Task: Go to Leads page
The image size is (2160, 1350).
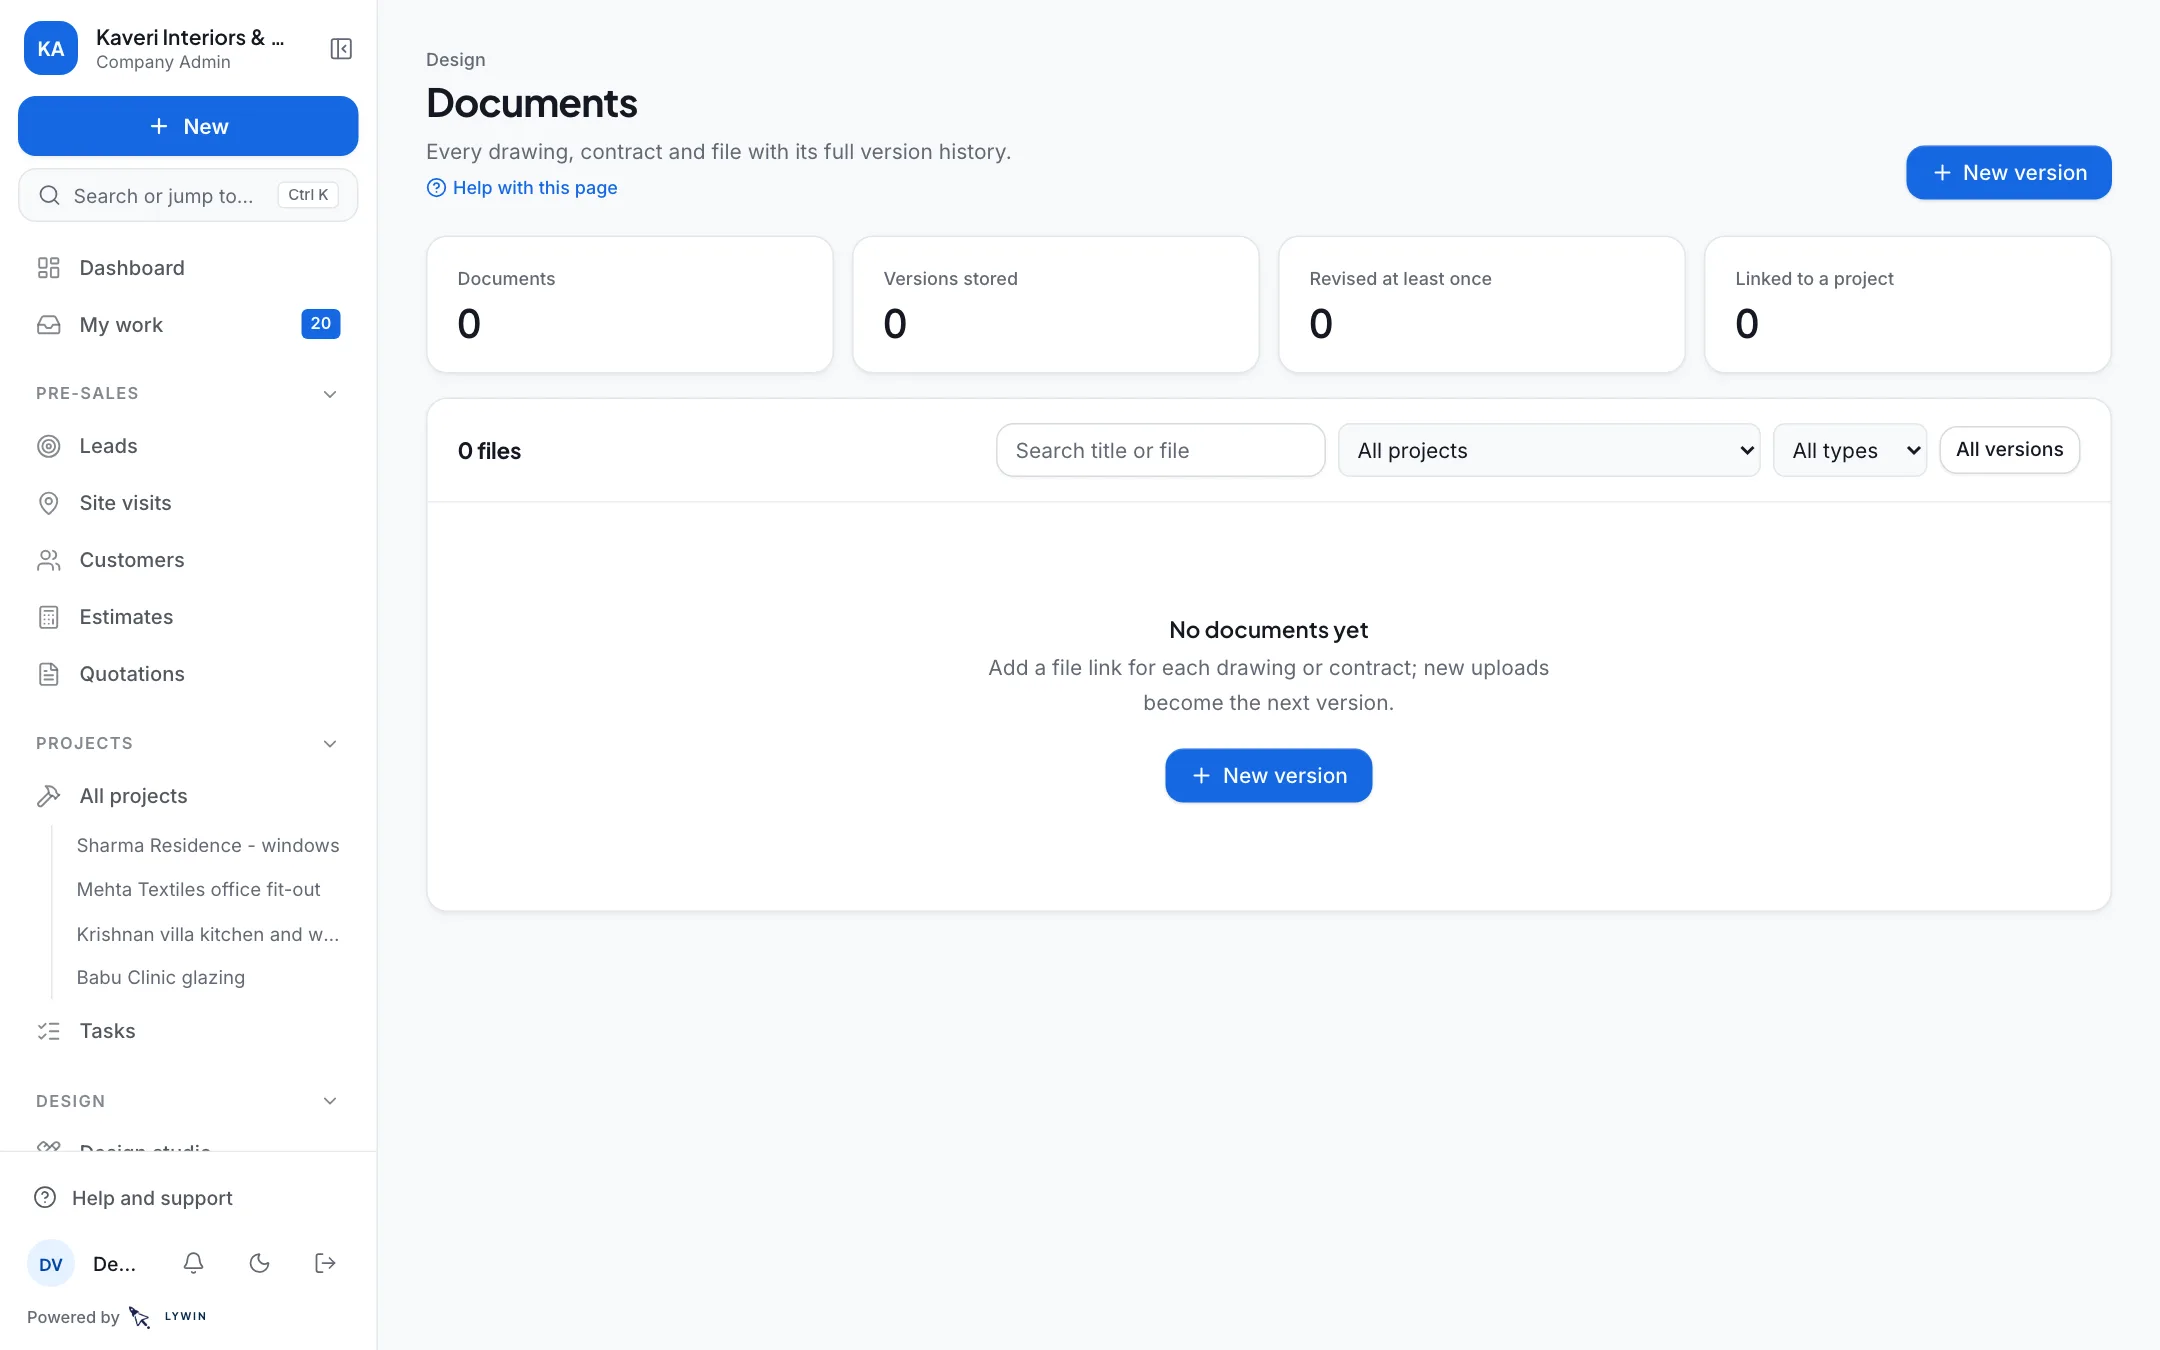Action: [188, 446]
